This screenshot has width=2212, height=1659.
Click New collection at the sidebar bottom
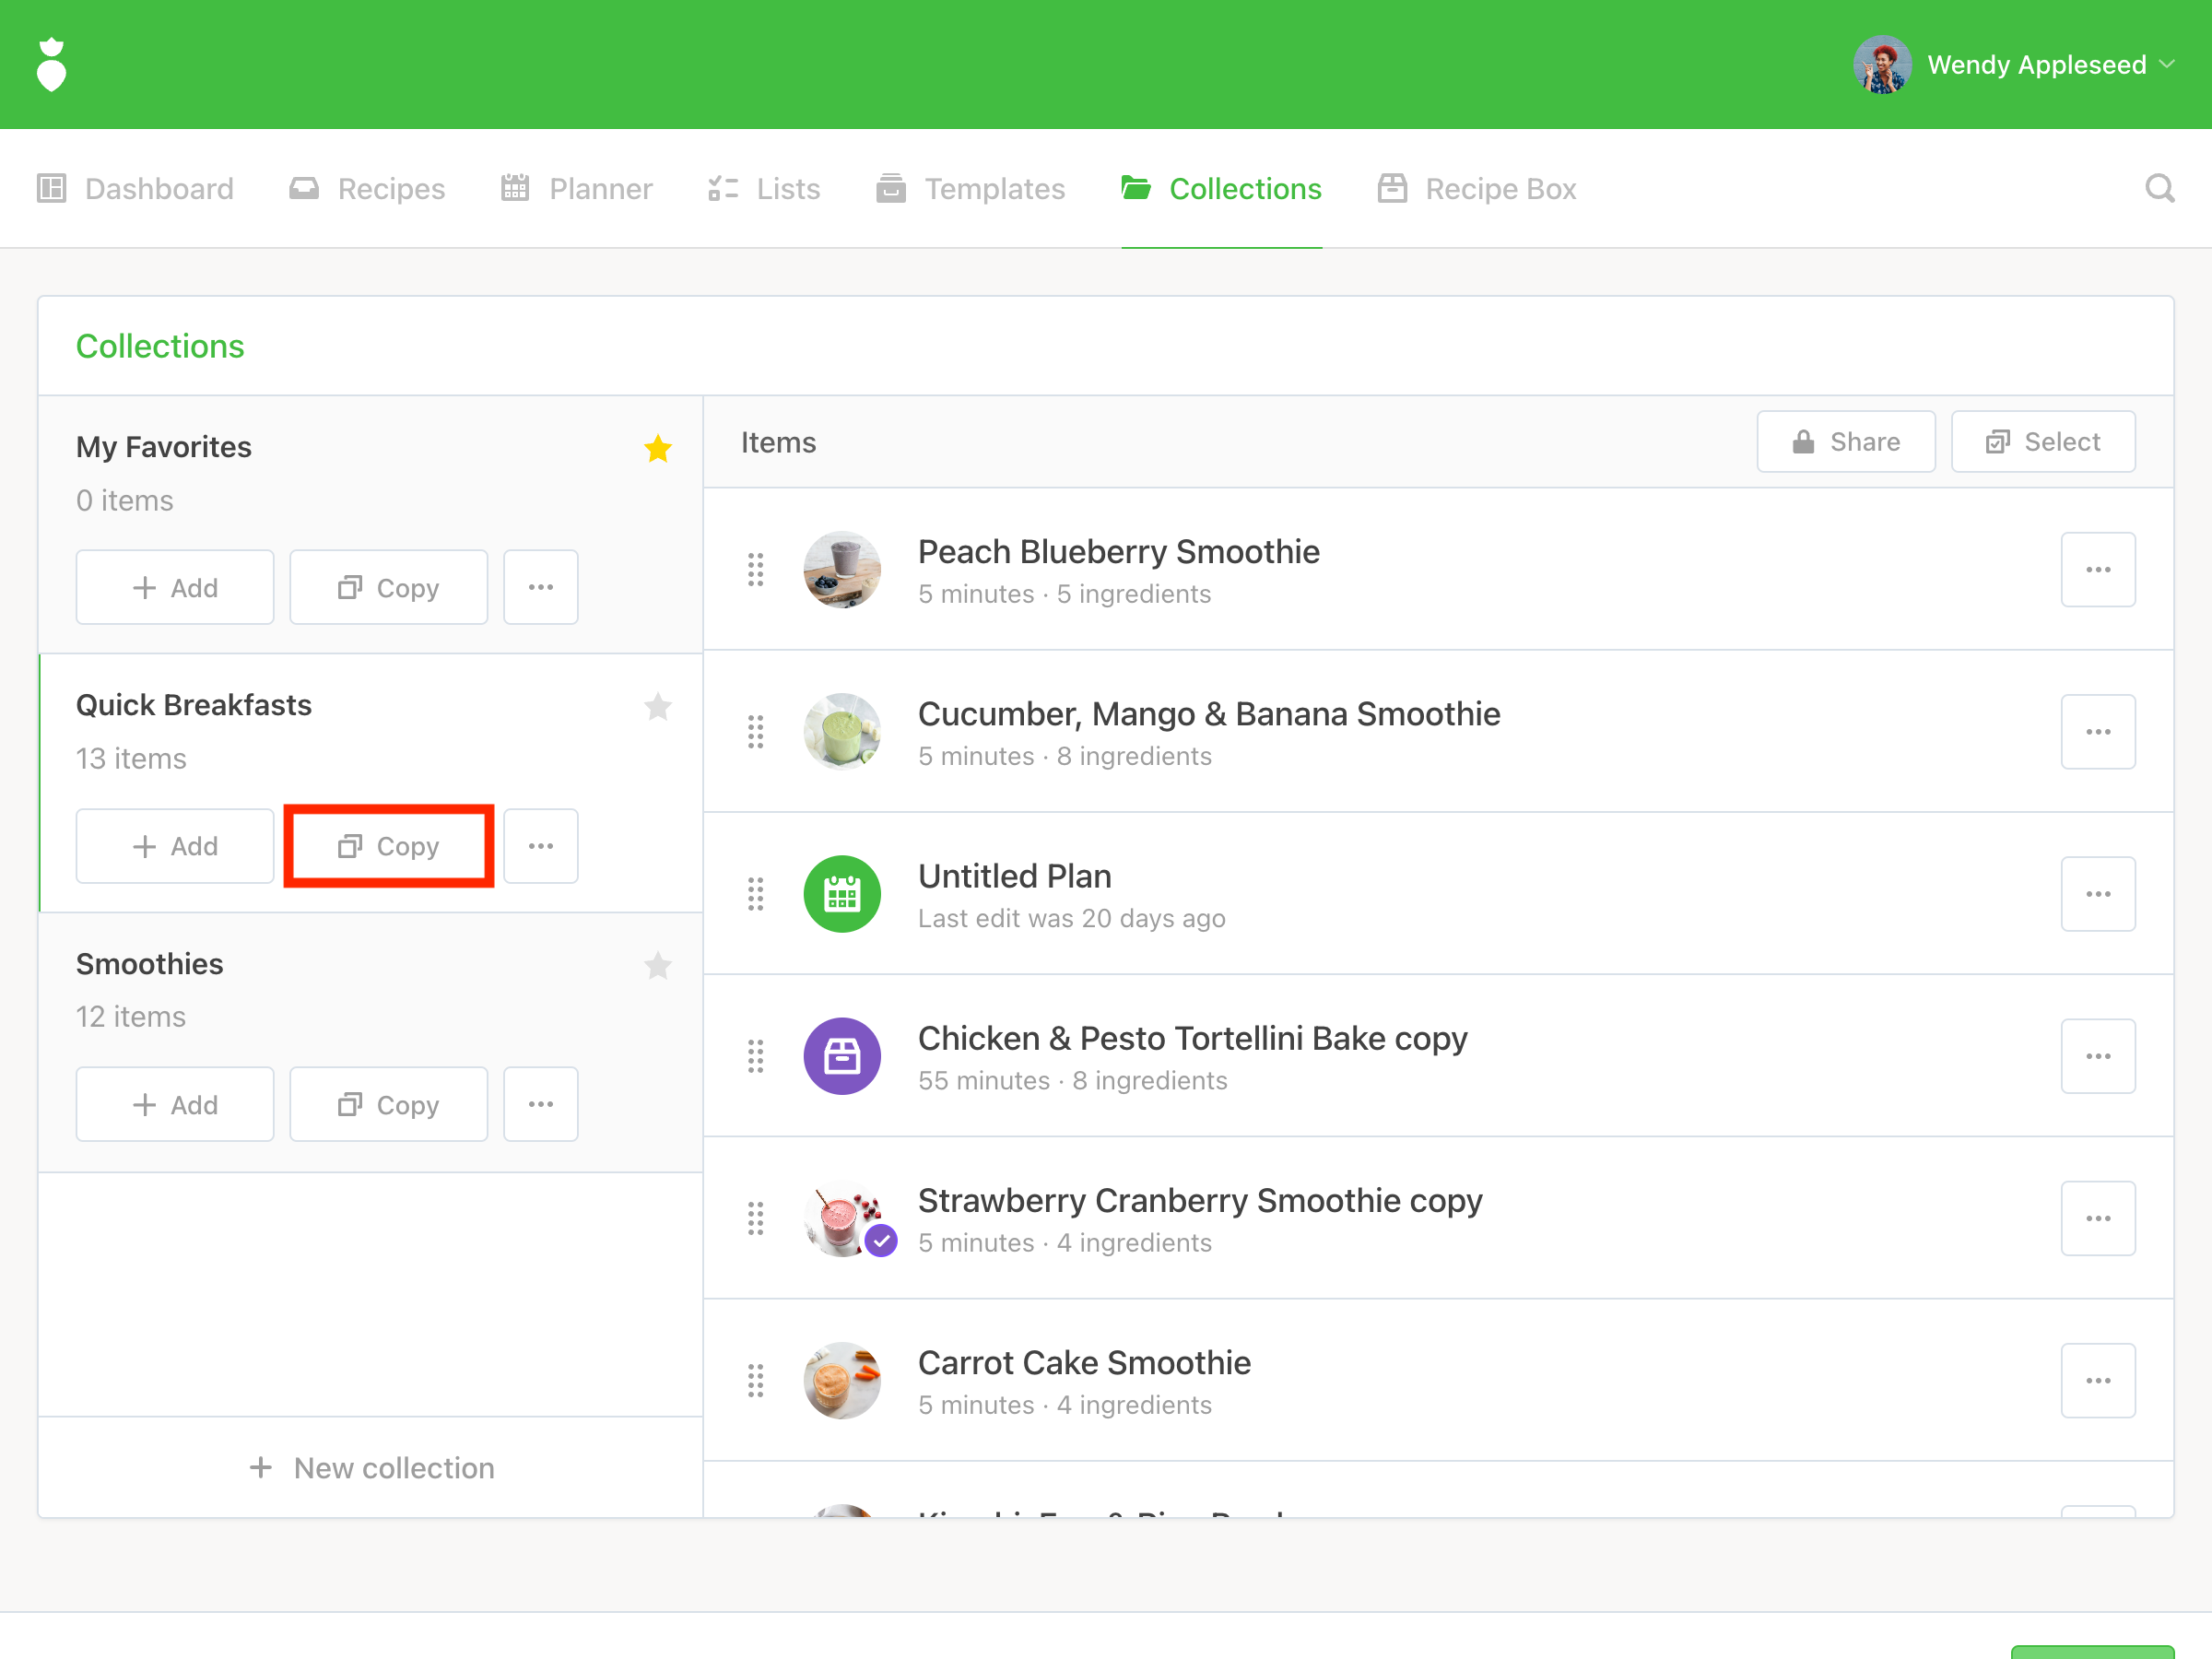371,1467
